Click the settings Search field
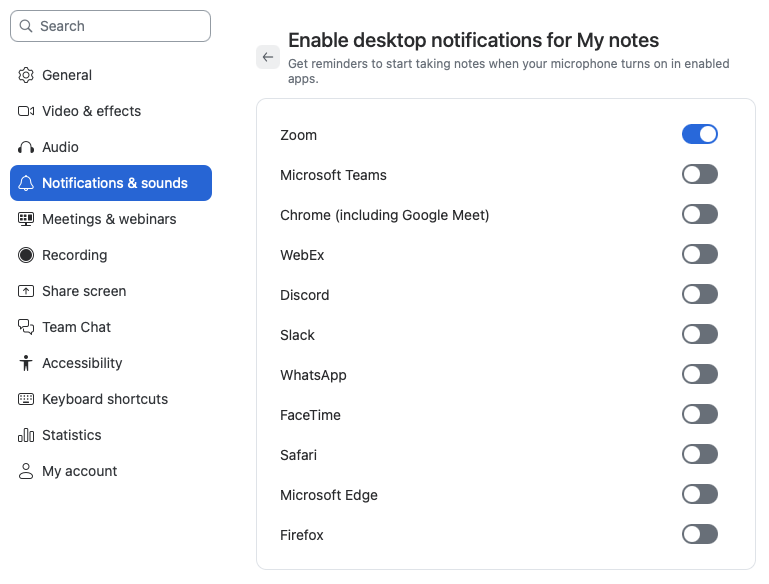The width and height of the screenshot is (769, 584). click(110, 26)
